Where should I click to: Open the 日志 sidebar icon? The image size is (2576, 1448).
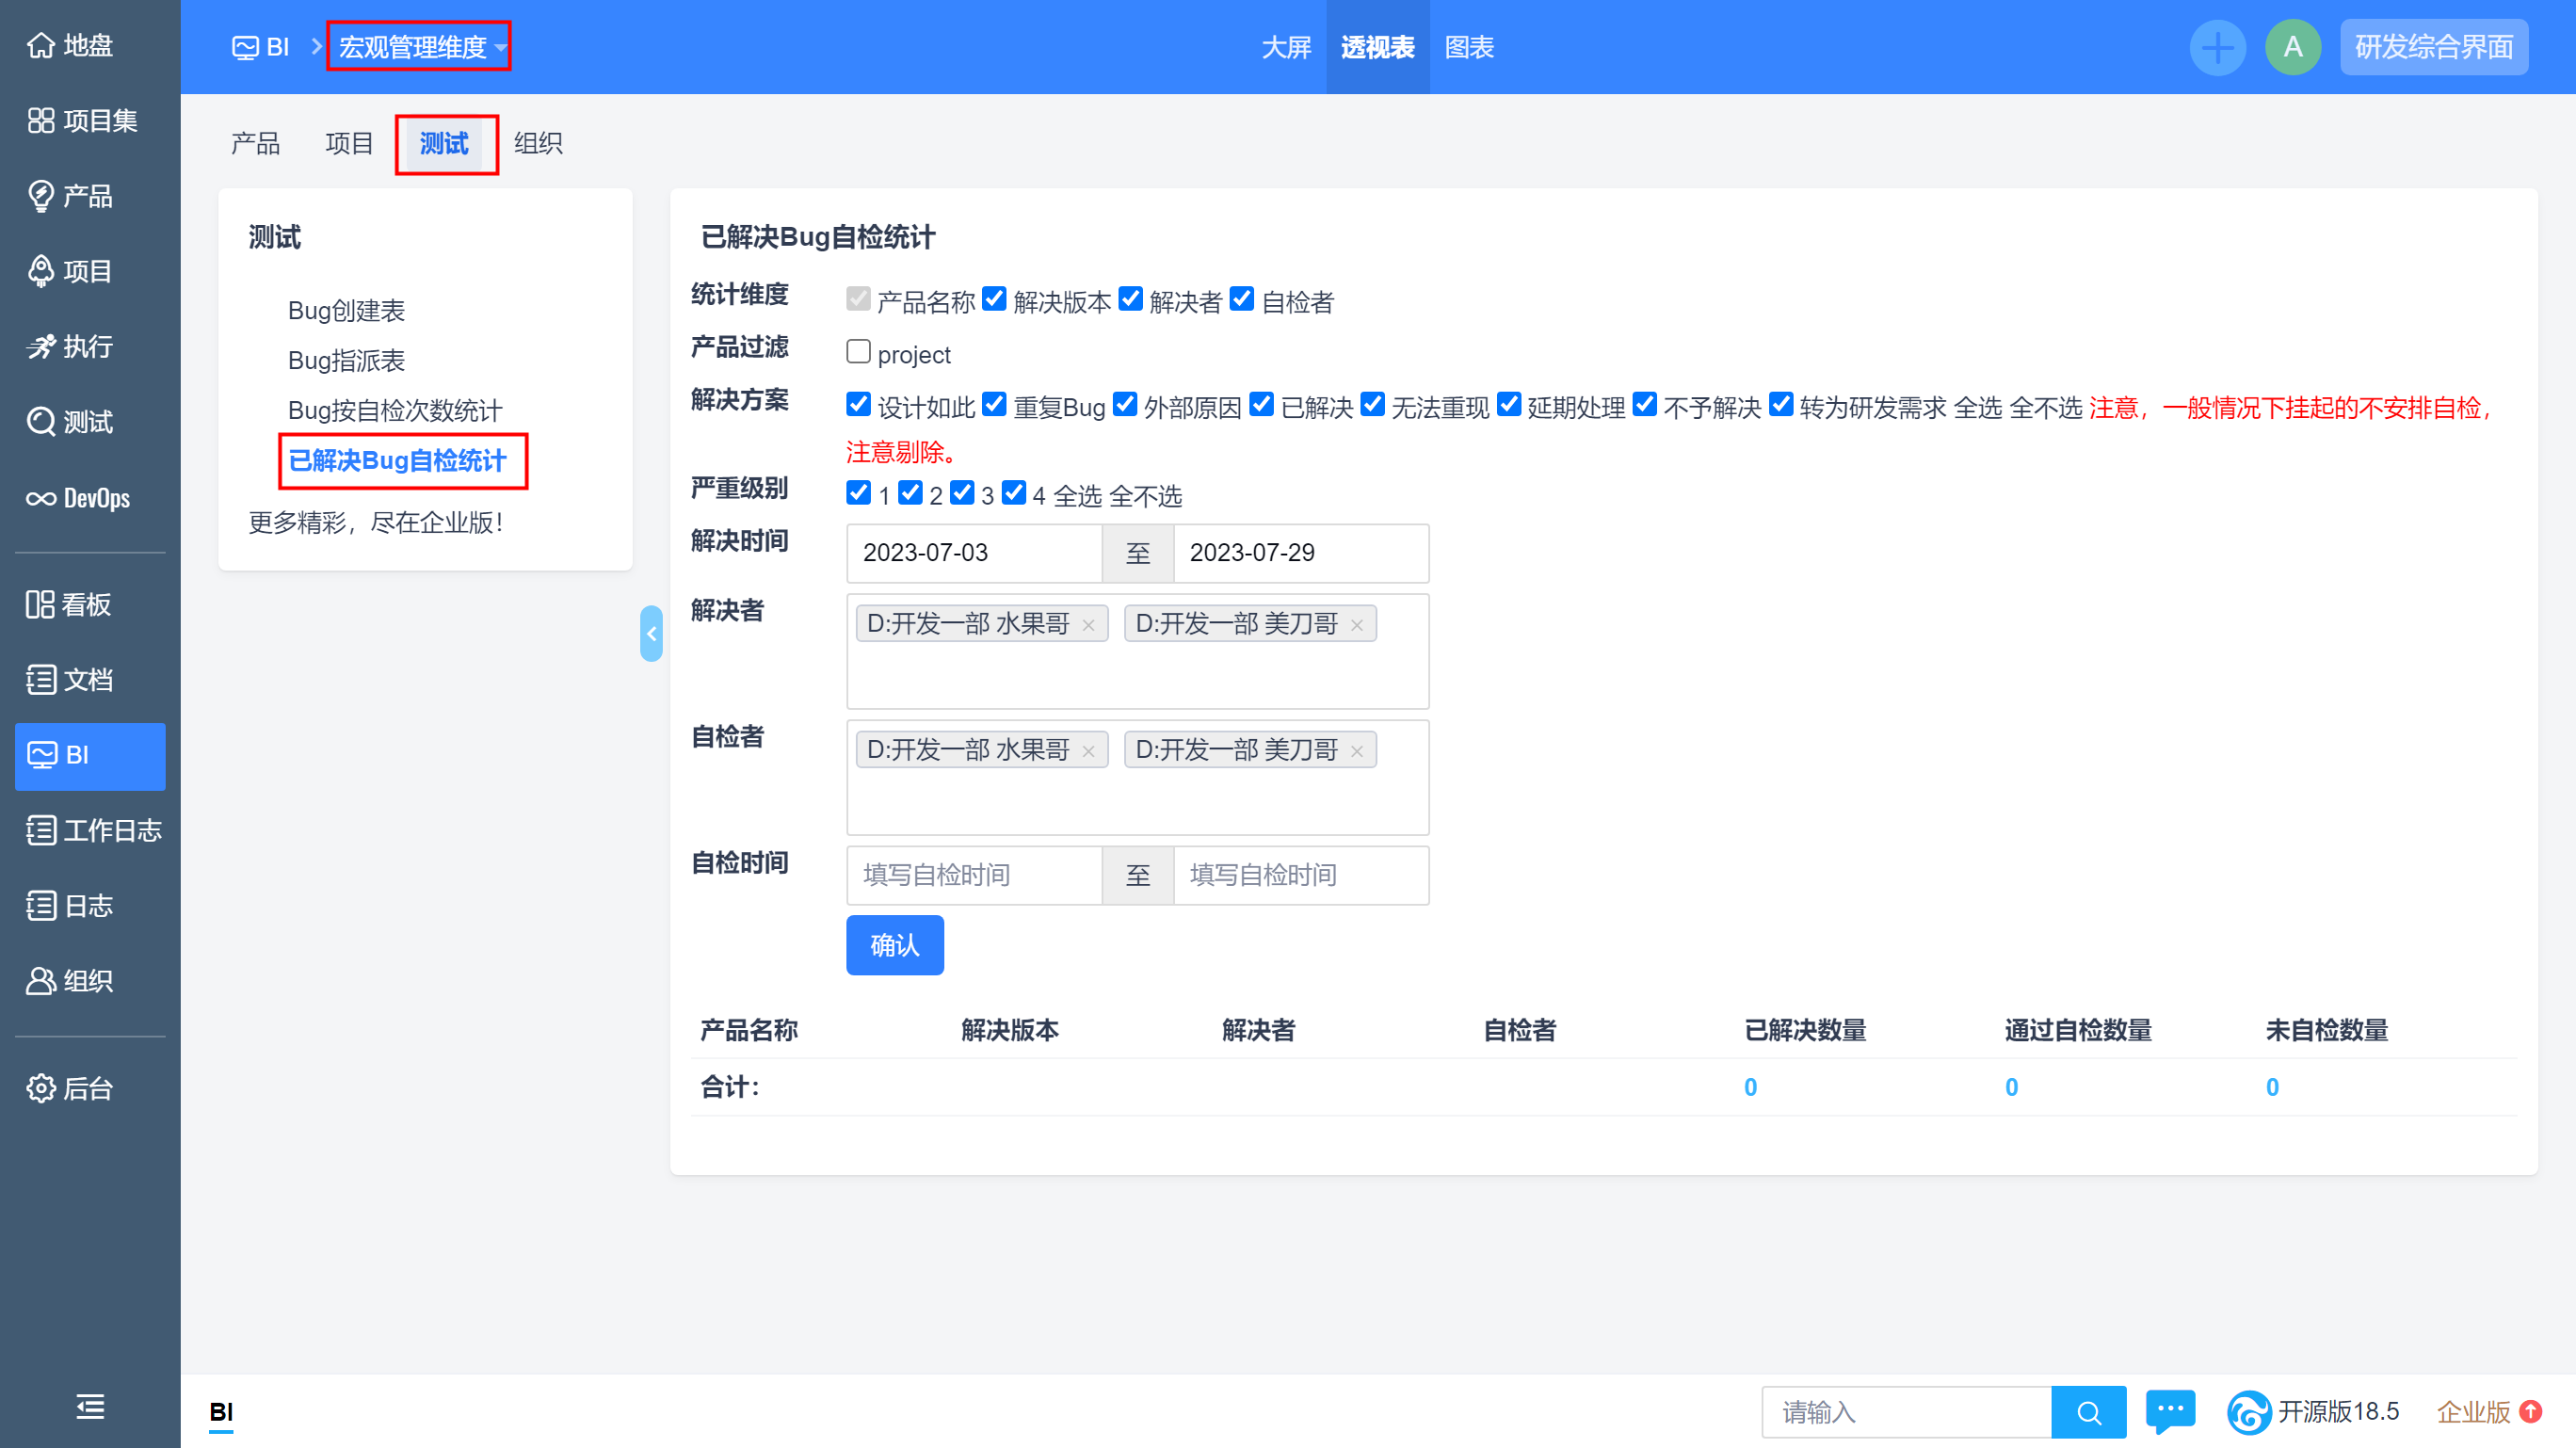click(40, 906)
